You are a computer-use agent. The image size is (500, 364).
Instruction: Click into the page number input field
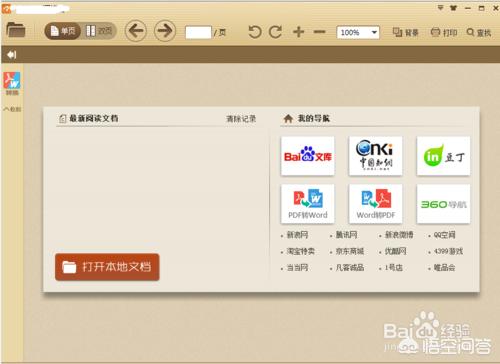[x=198, y=32]
